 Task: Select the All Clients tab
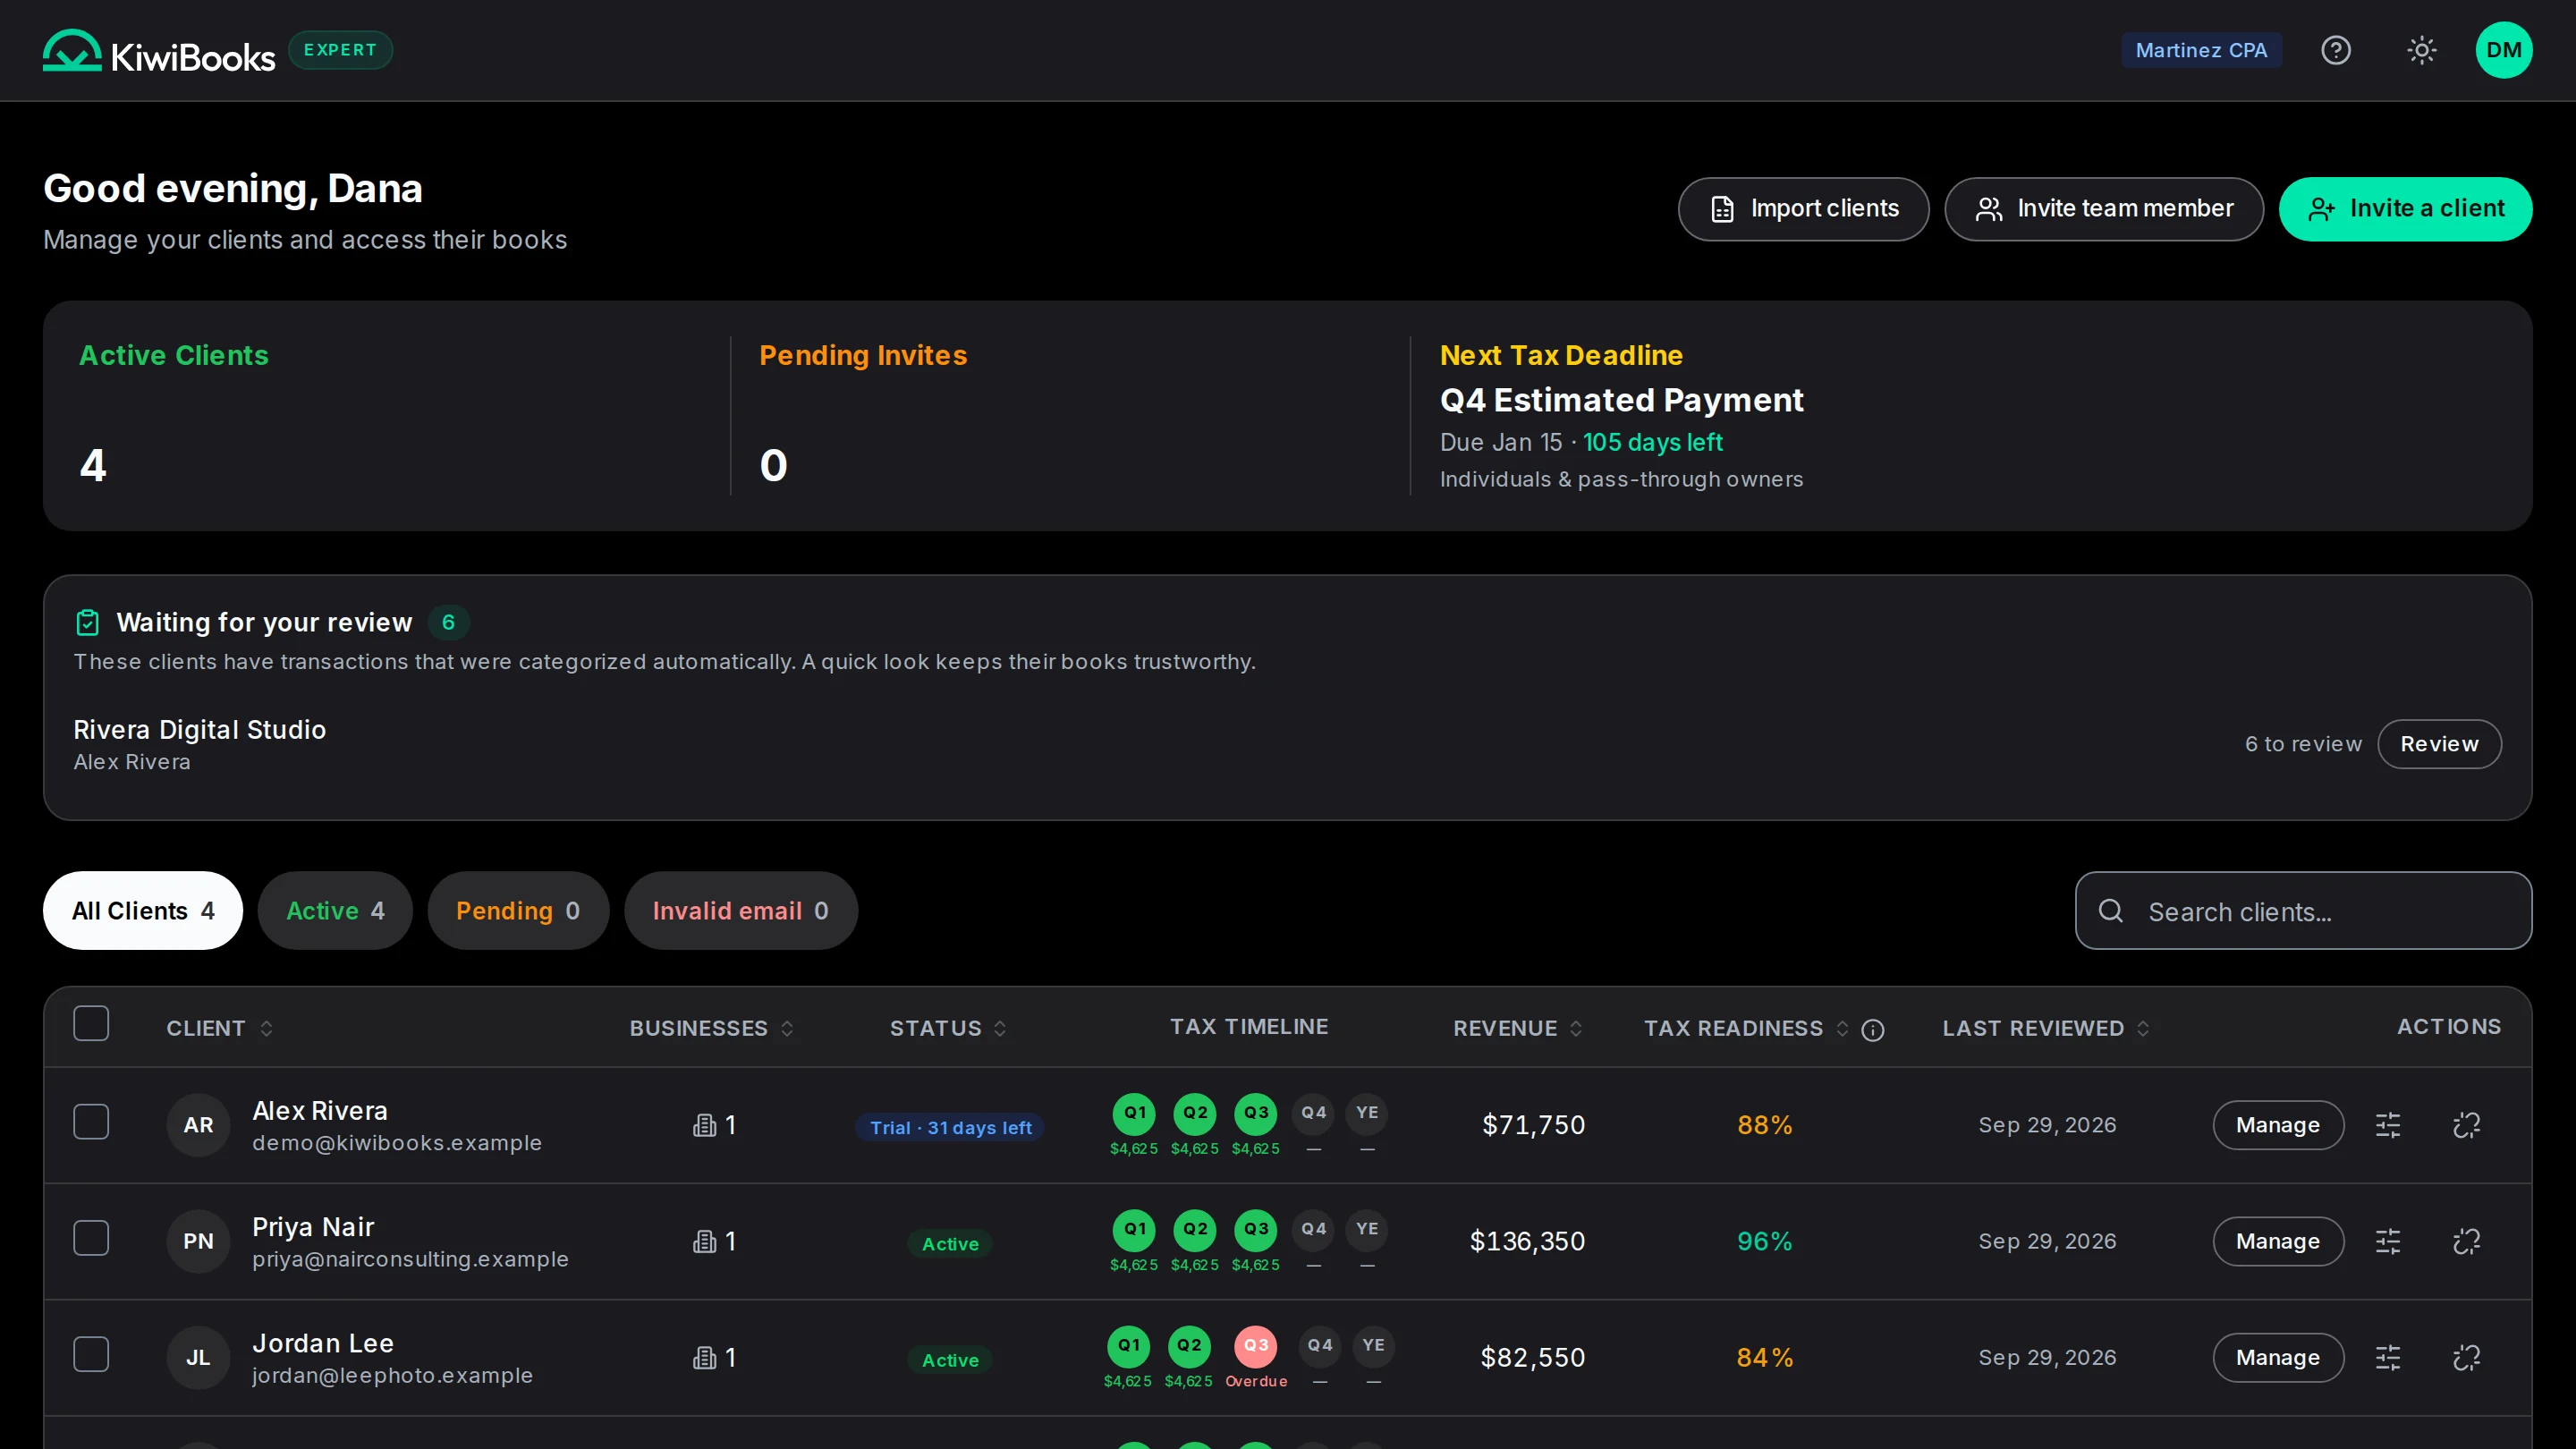point(143,911)
